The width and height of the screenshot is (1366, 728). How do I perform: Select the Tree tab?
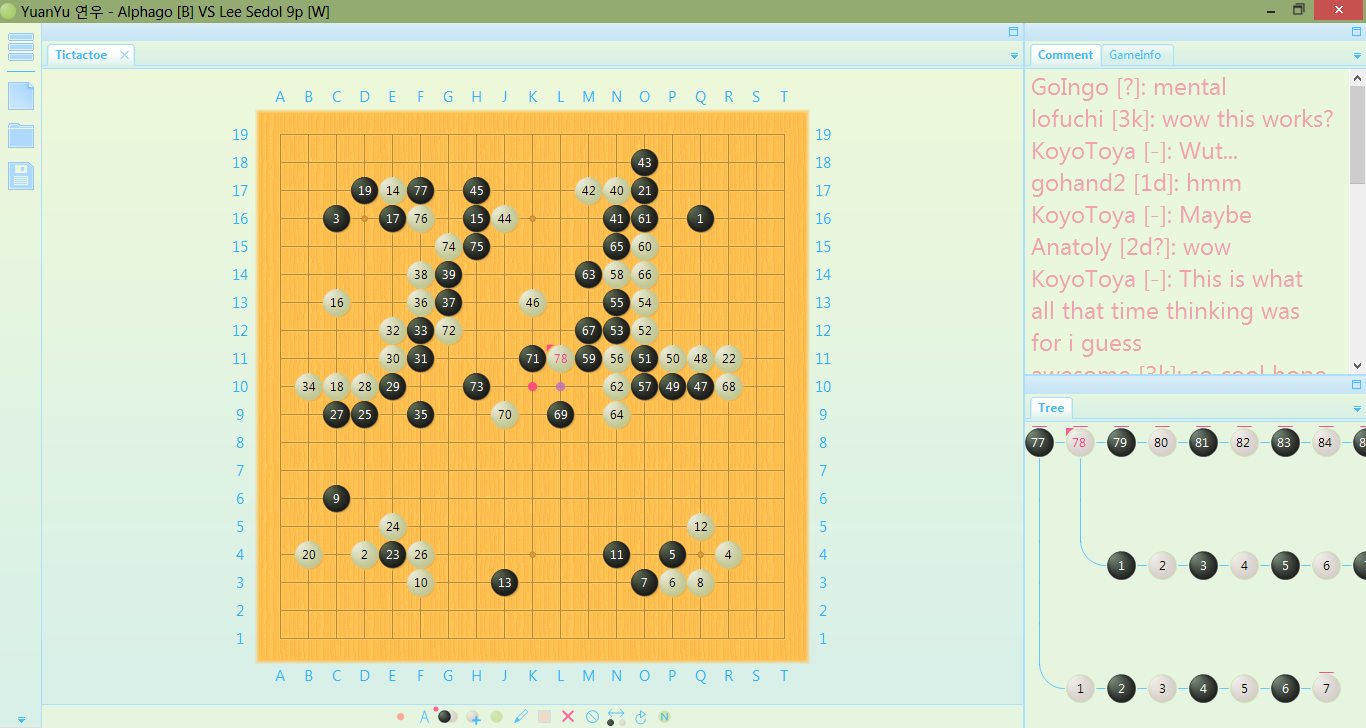pos(1051,408)
